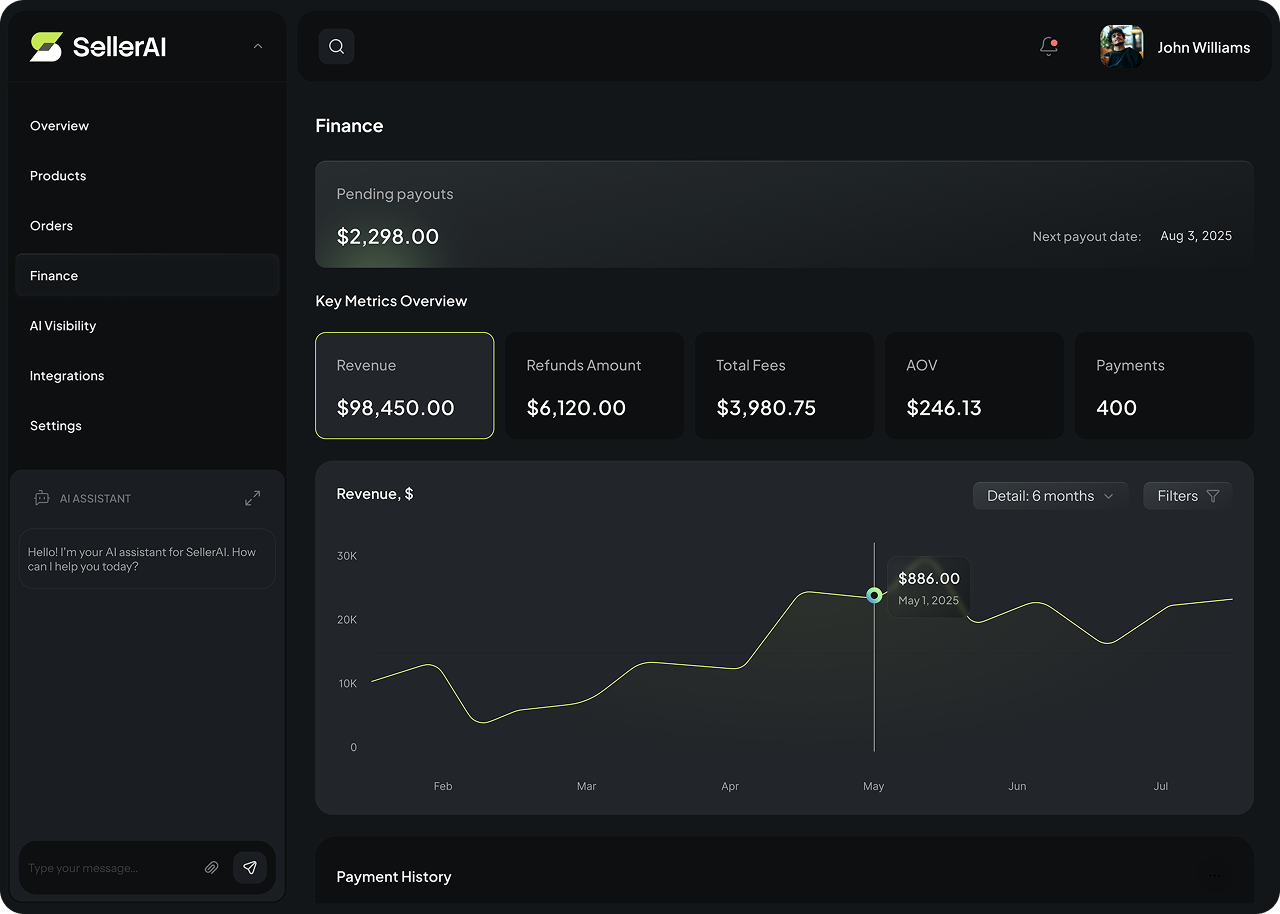Send a message using the paper plane icon
The width and height of the screenshot is (1280, 914).
(x=250, y=867)
